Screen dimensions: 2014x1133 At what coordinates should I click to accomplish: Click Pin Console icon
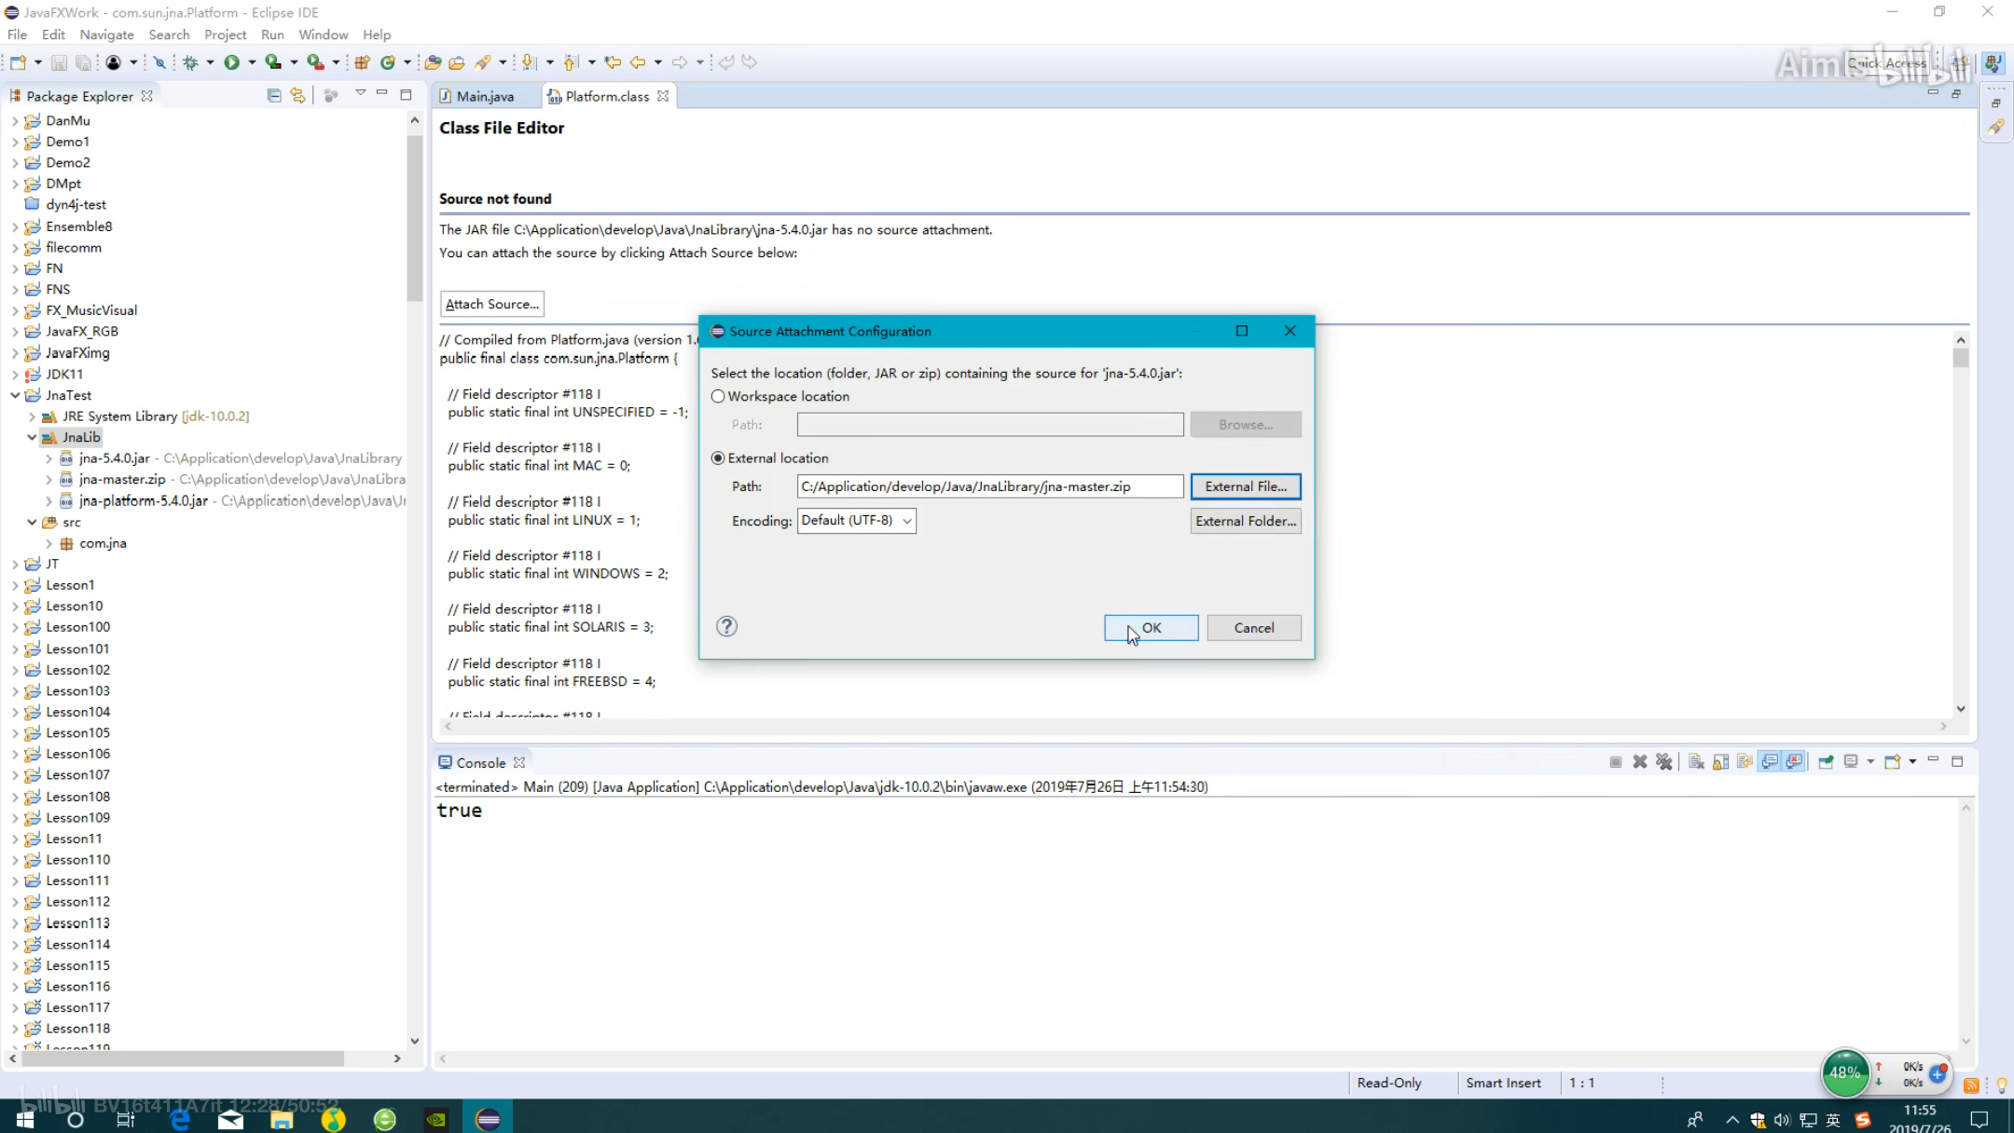[x=1826, y=762]
